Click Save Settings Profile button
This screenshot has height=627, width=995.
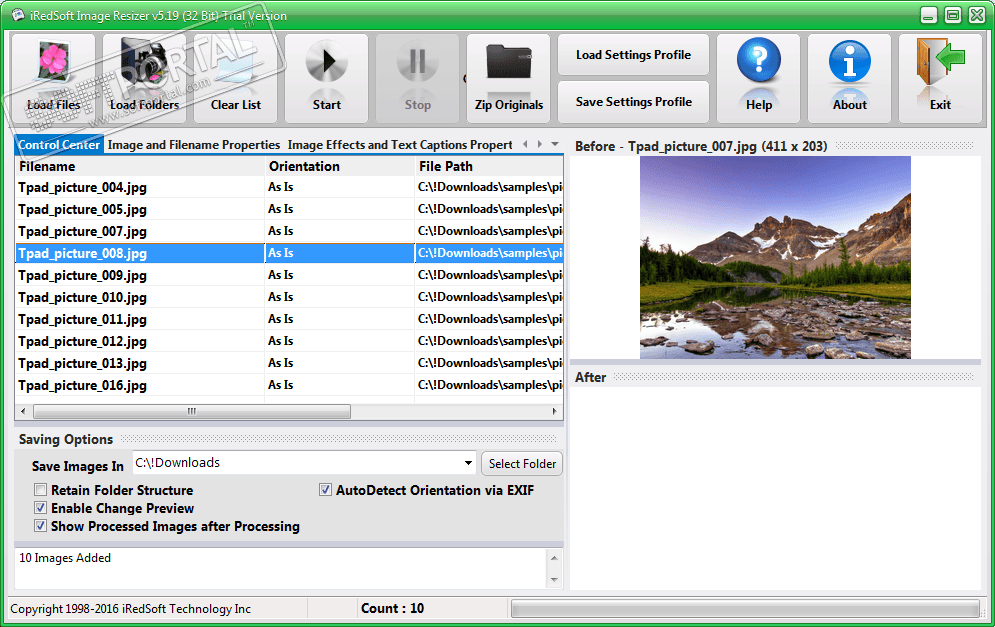click(x=633, y=102)
